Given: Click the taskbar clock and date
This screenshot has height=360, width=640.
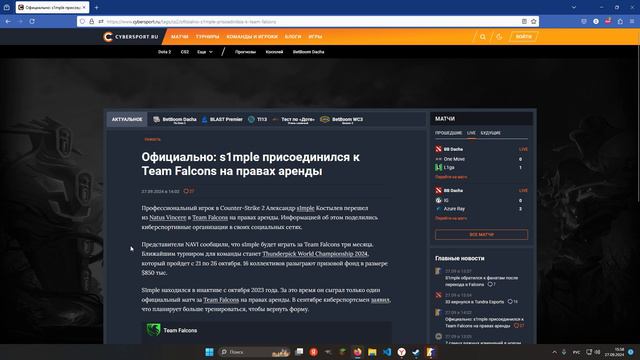Looking at the screenshot, I should coord(614,352).
